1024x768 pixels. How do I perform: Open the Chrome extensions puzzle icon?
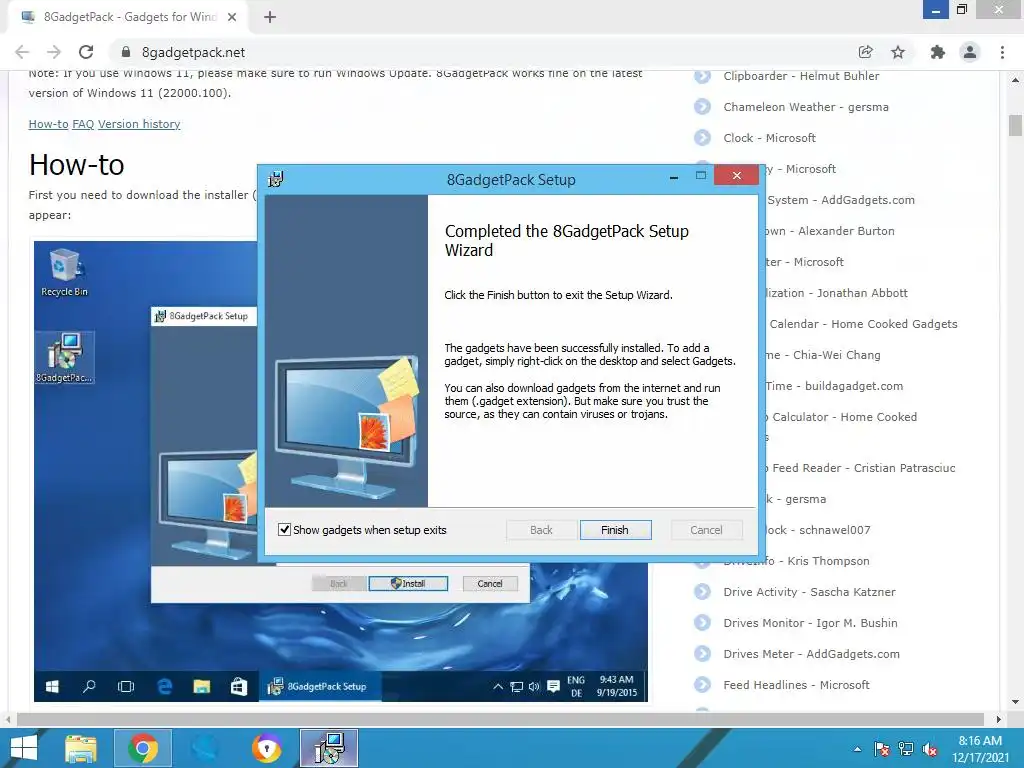pos(937,52)
